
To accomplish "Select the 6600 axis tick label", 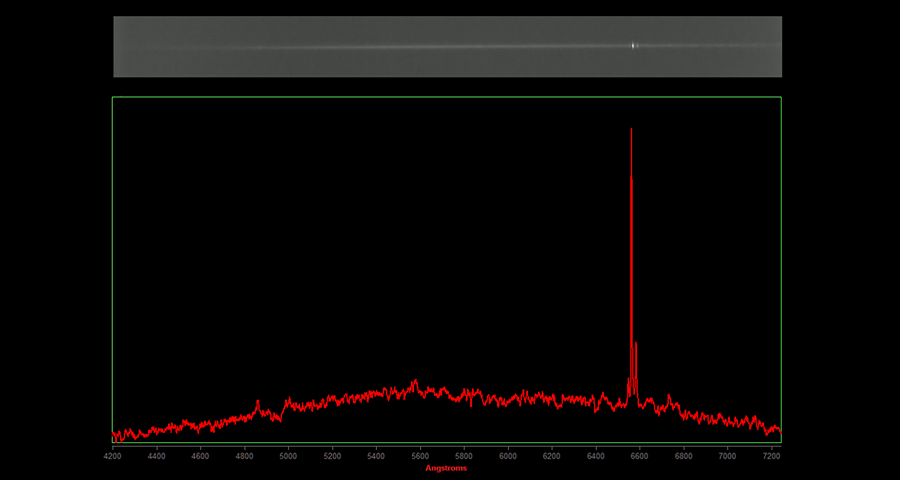I will pos(640,456).
